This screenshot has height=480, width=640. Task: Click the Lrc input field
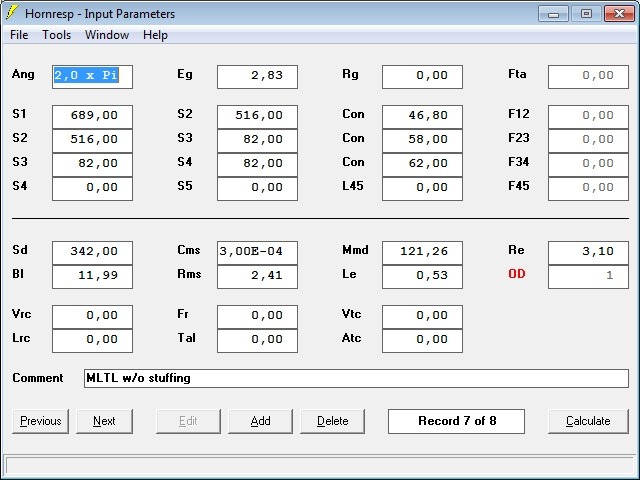click(92, 341)
